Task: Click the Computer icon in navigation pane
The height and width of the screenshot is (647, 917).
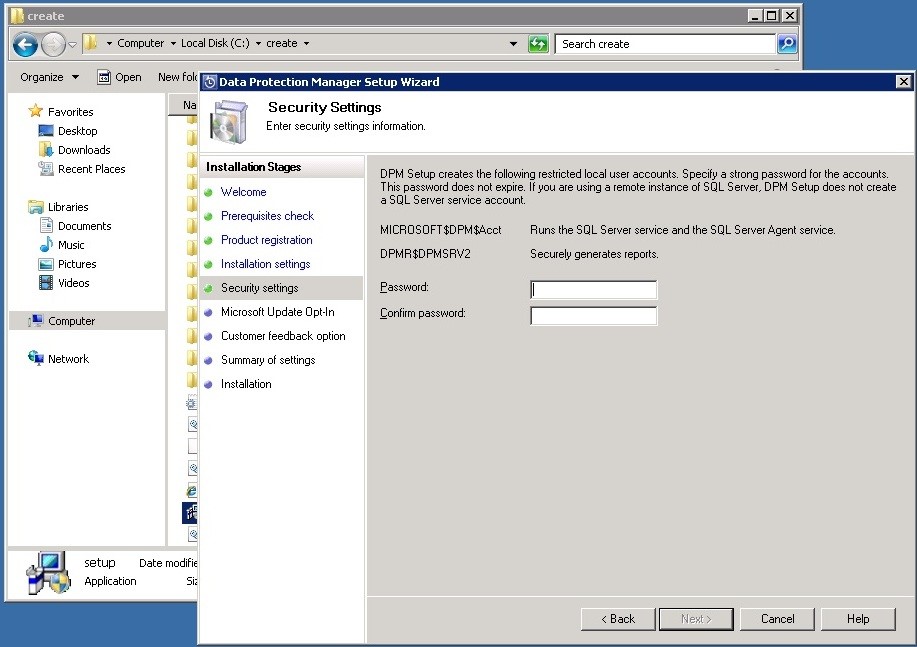Action: pos(36,321)
